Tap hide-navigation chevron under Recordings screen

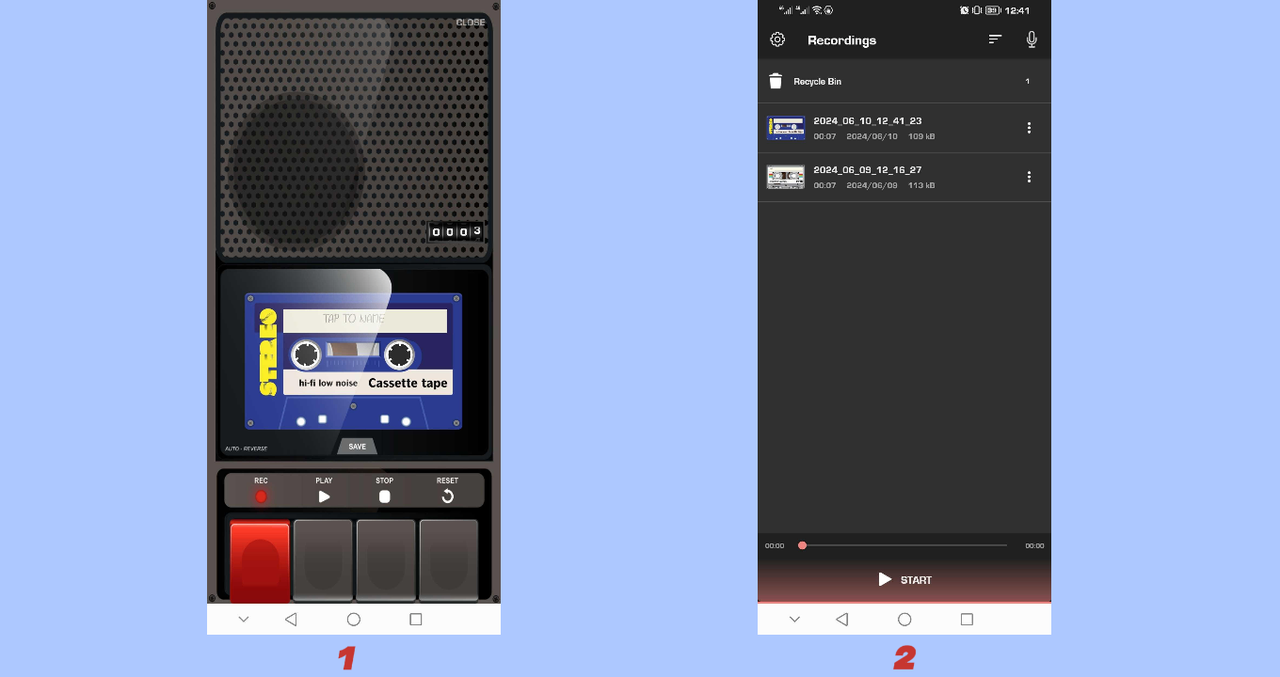(795, 619)
